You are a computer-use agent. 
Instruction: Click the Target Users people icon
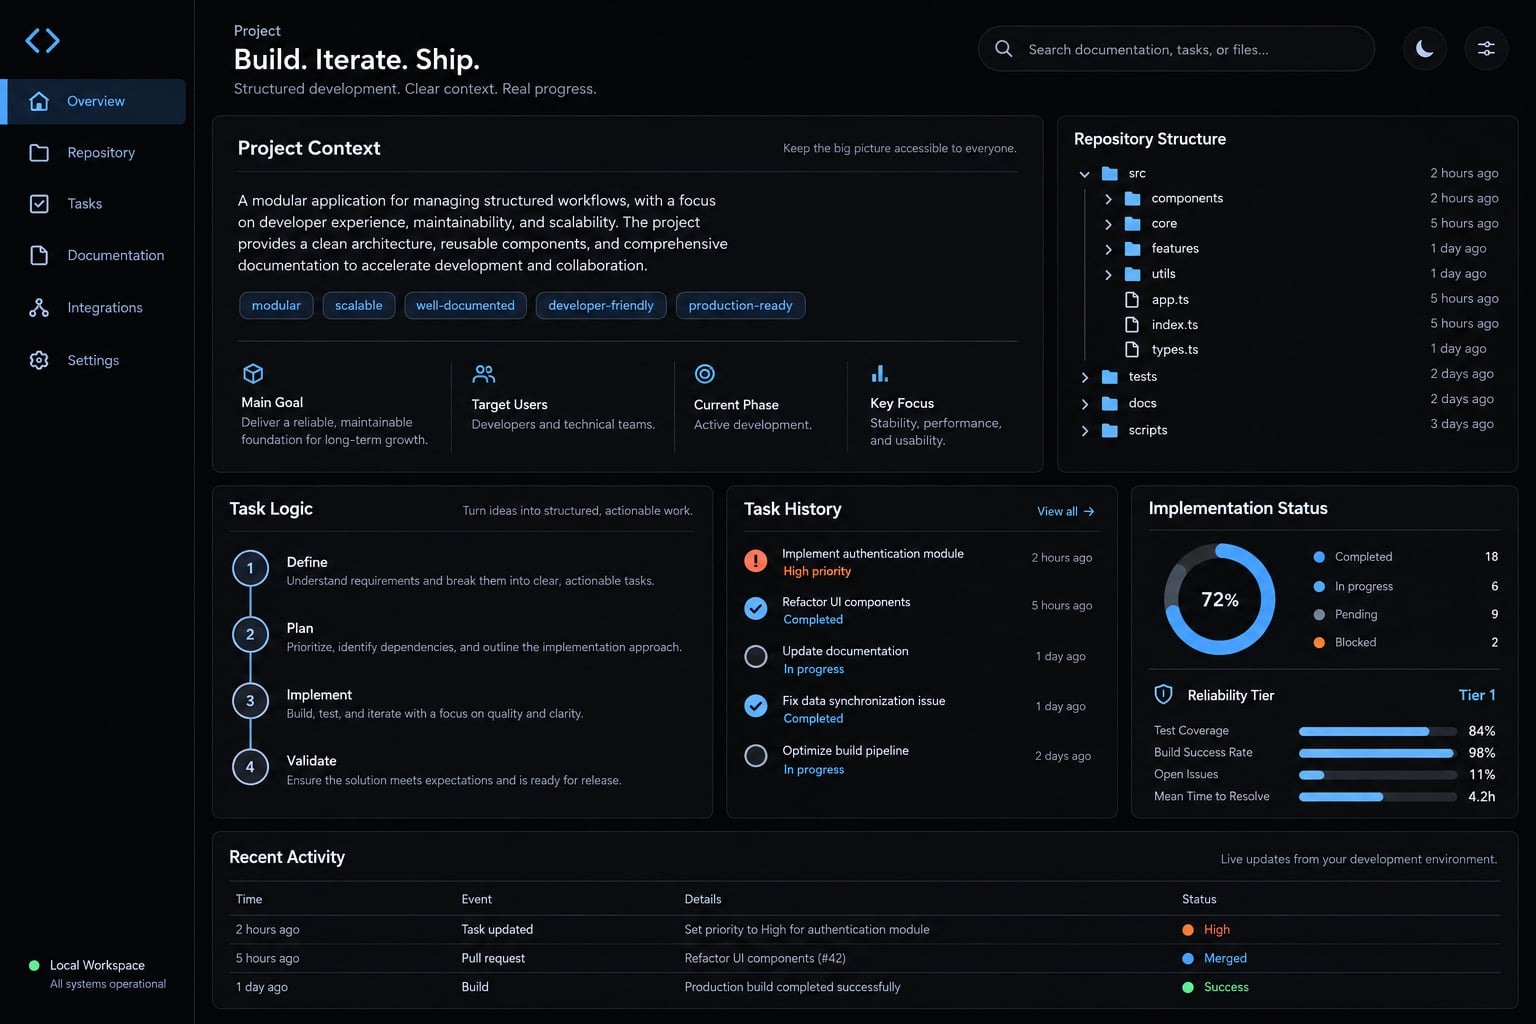coord(484,374)
